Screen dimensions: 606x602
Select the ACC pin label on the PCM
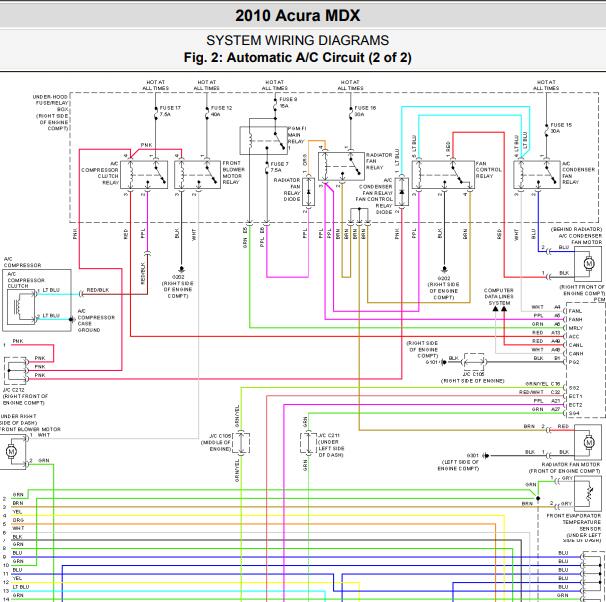[x=574, y=337]
